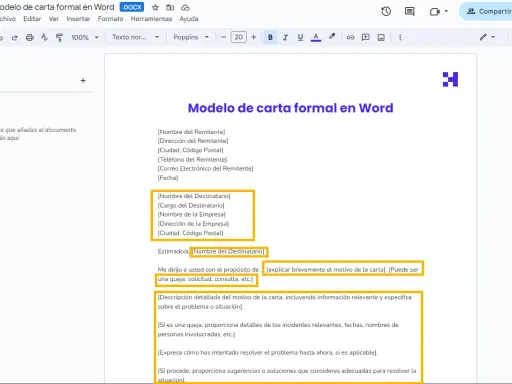Viewport: 512px width, 384px height.
Task: Open the Herramientas menu
Action: click(x=151, y=19)
